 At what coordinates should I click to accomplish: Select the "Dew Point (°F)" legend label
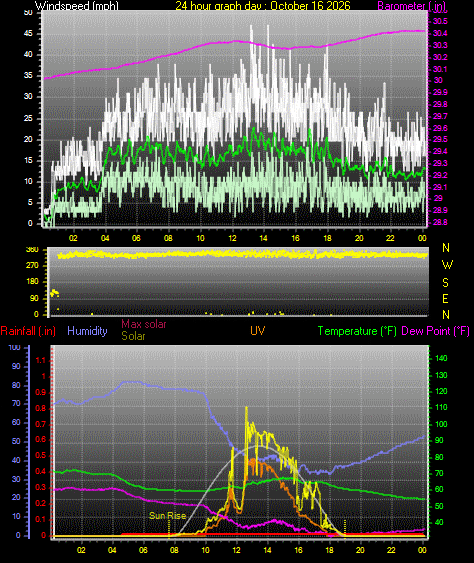[x=436, y=331]
